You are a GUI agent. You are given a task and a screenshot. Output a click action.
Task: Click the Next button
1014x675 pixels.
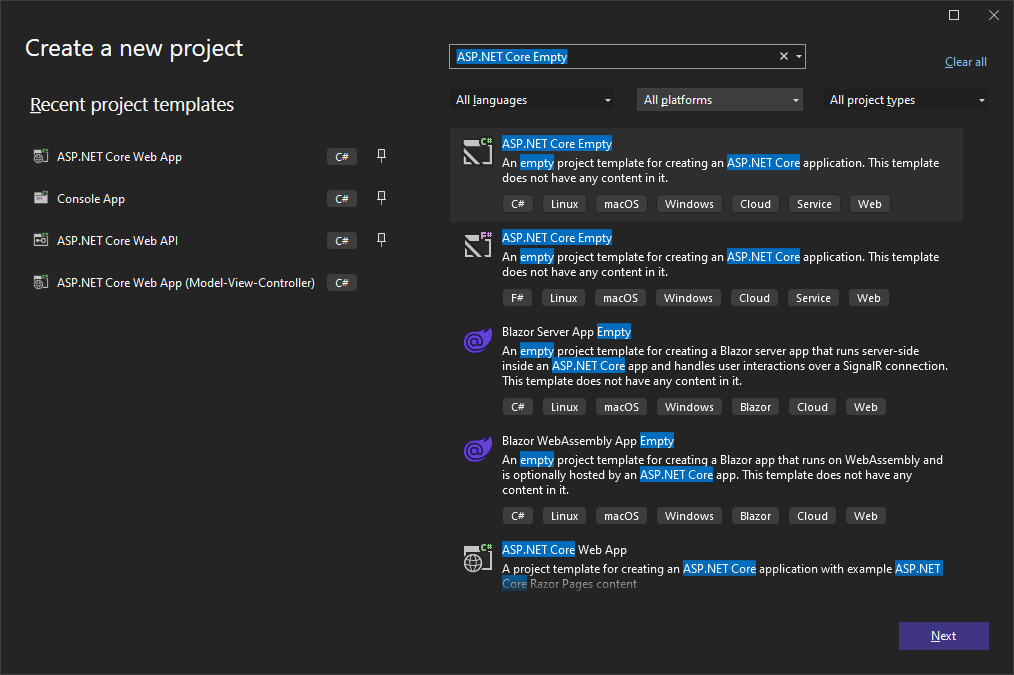[x=944, y=636]
